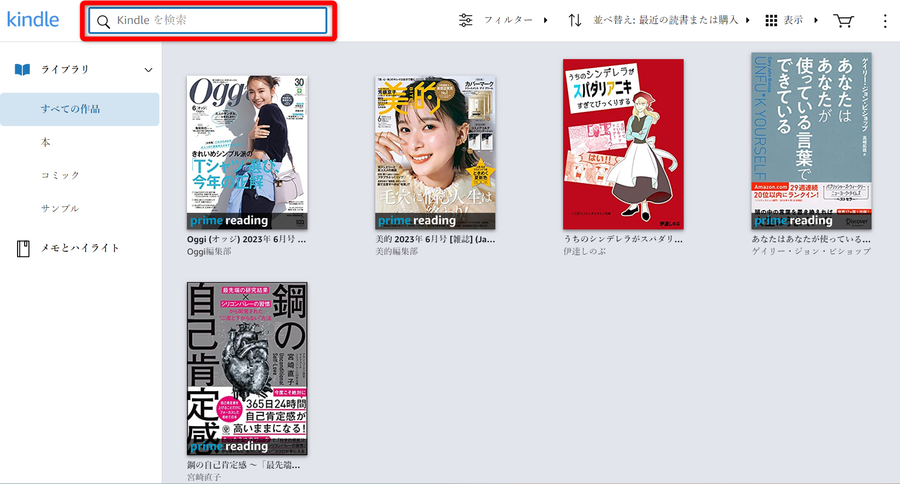Open the 美的 magazine cover
The image size is (900, 484).
435,152
